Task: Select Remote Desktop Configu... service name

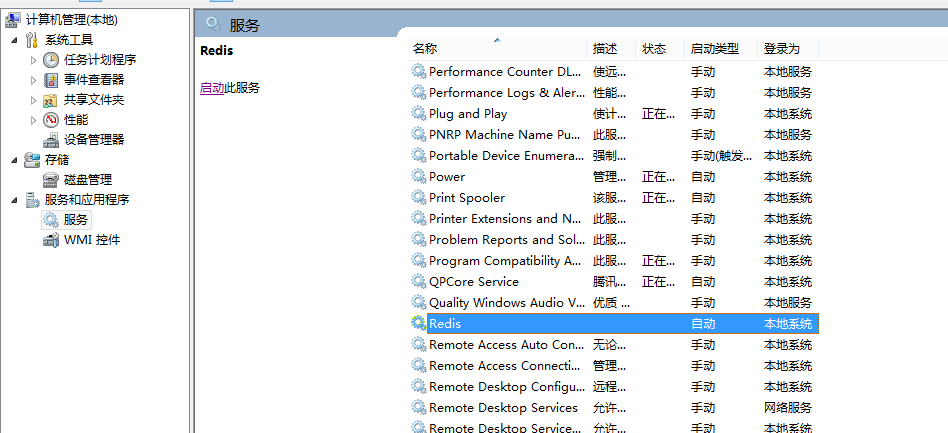Action: [507, 386]
